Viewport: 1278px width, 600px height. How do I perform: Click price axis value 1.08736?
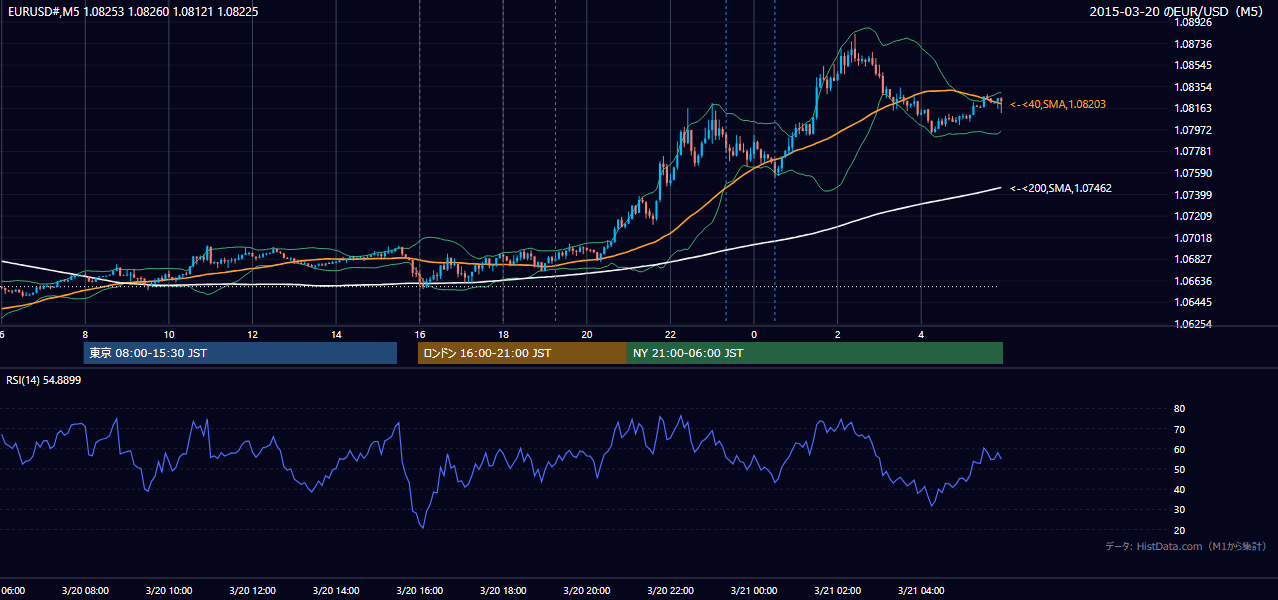pos(1192,44)
